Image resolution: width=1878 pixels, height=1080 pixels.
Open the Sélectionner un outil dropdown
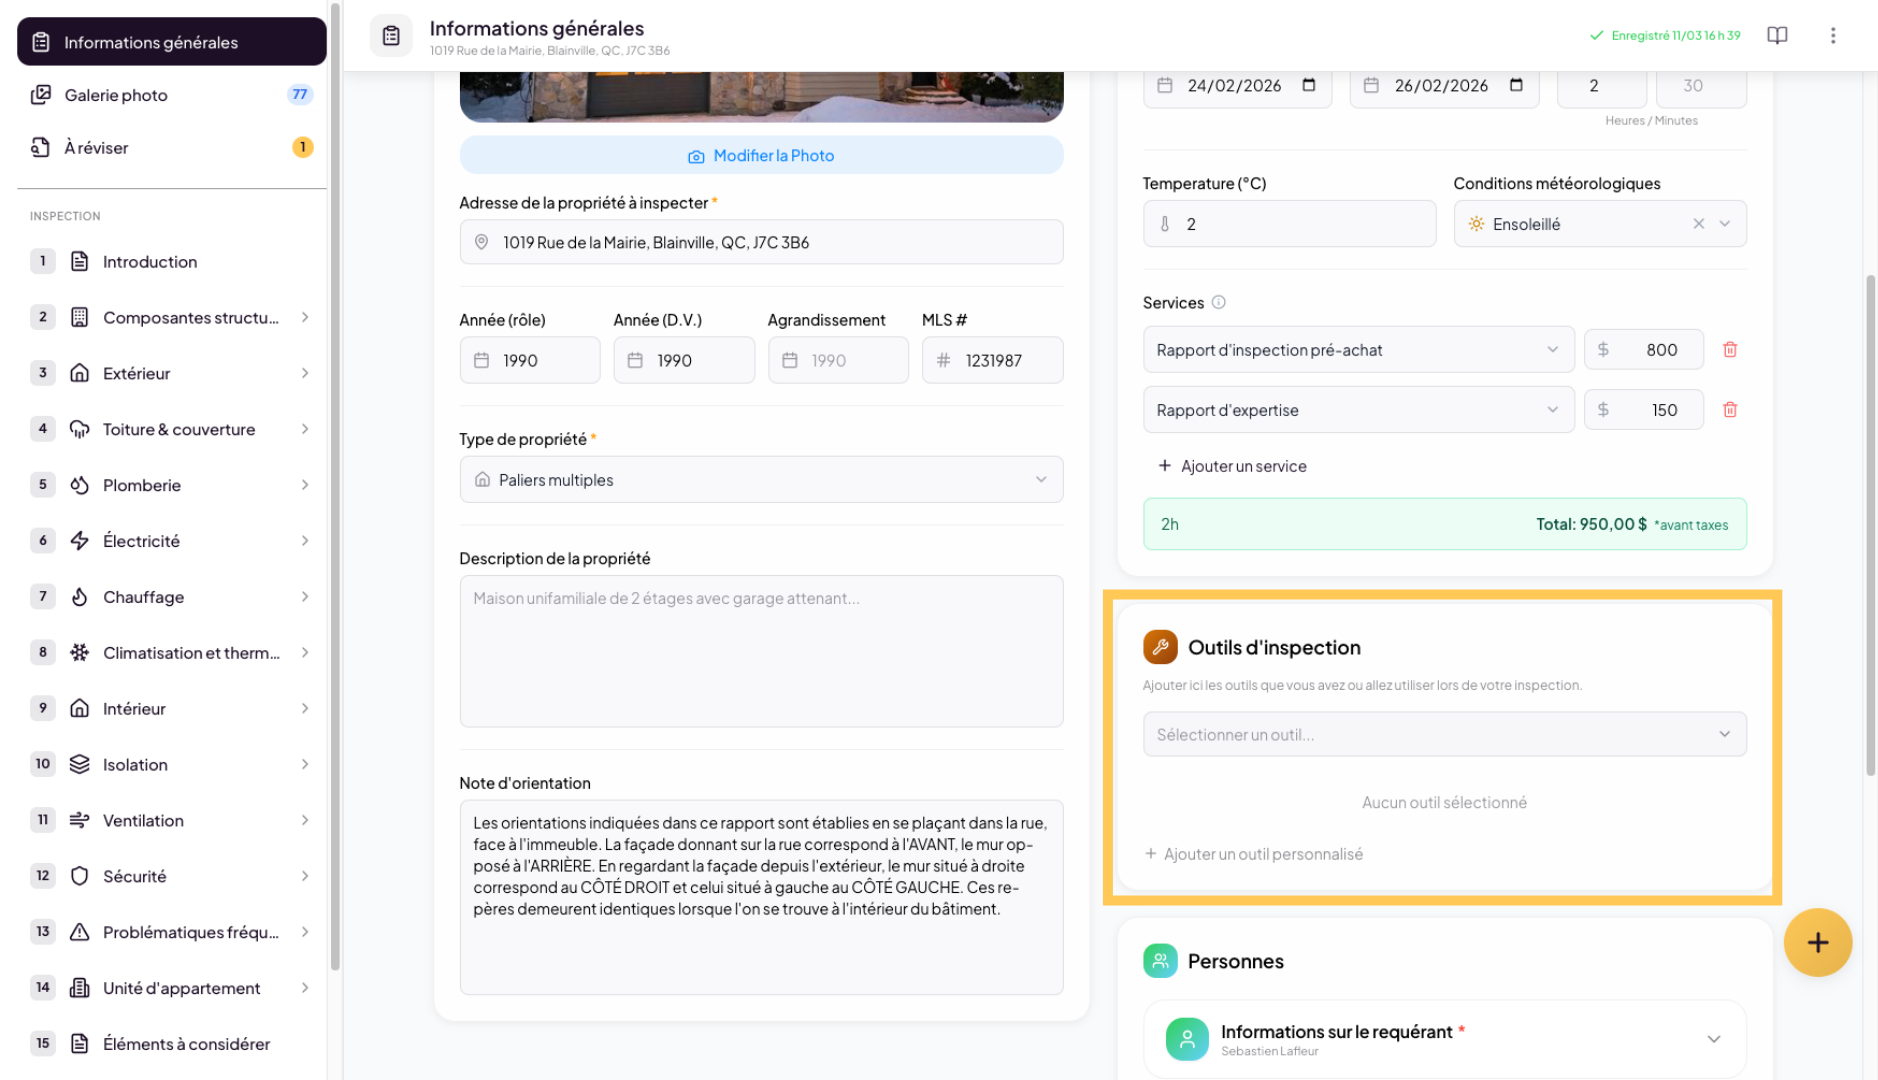click(x=1443, y=734)
